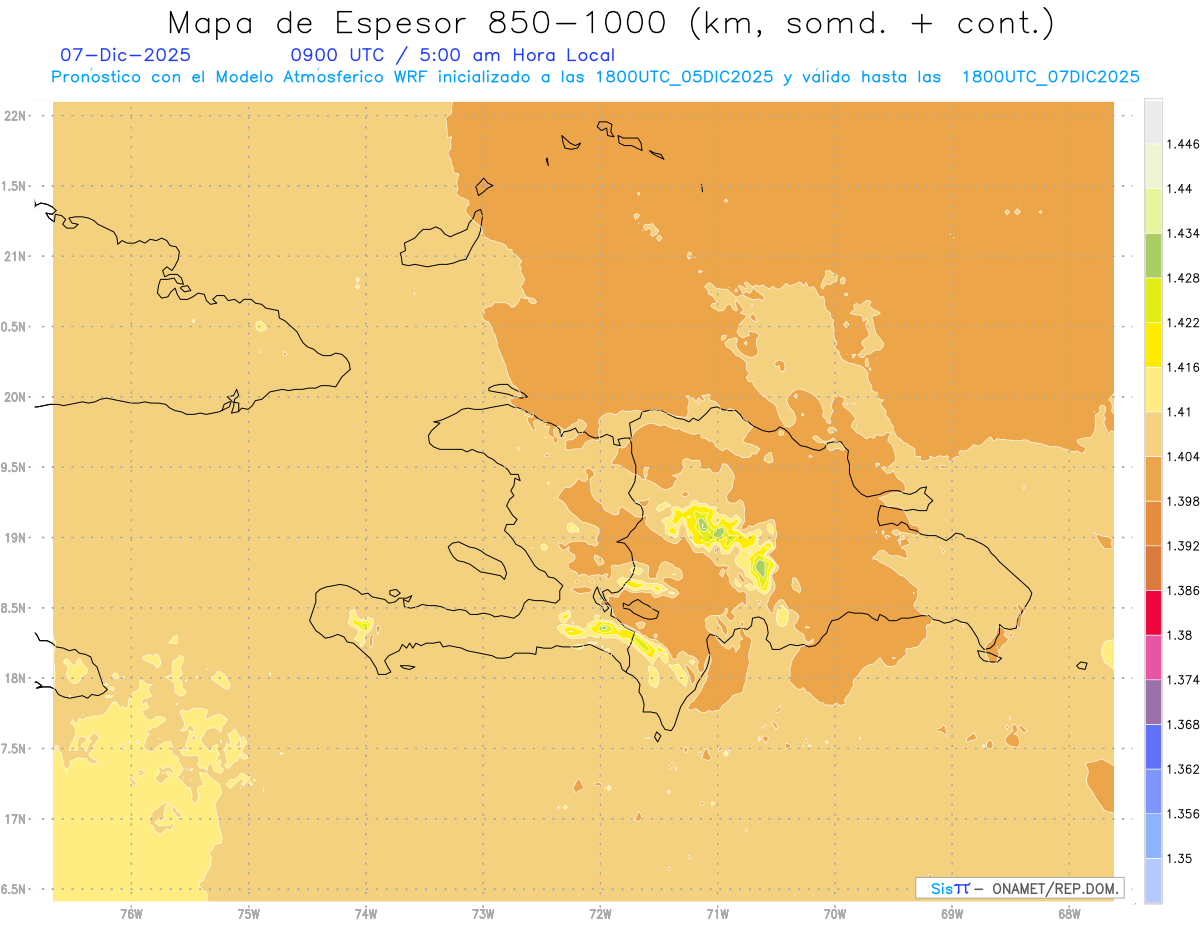This screenshot has width=1200, height=927.
Task: Click the color bar value "1.38"
Action: pos(1180,635)
